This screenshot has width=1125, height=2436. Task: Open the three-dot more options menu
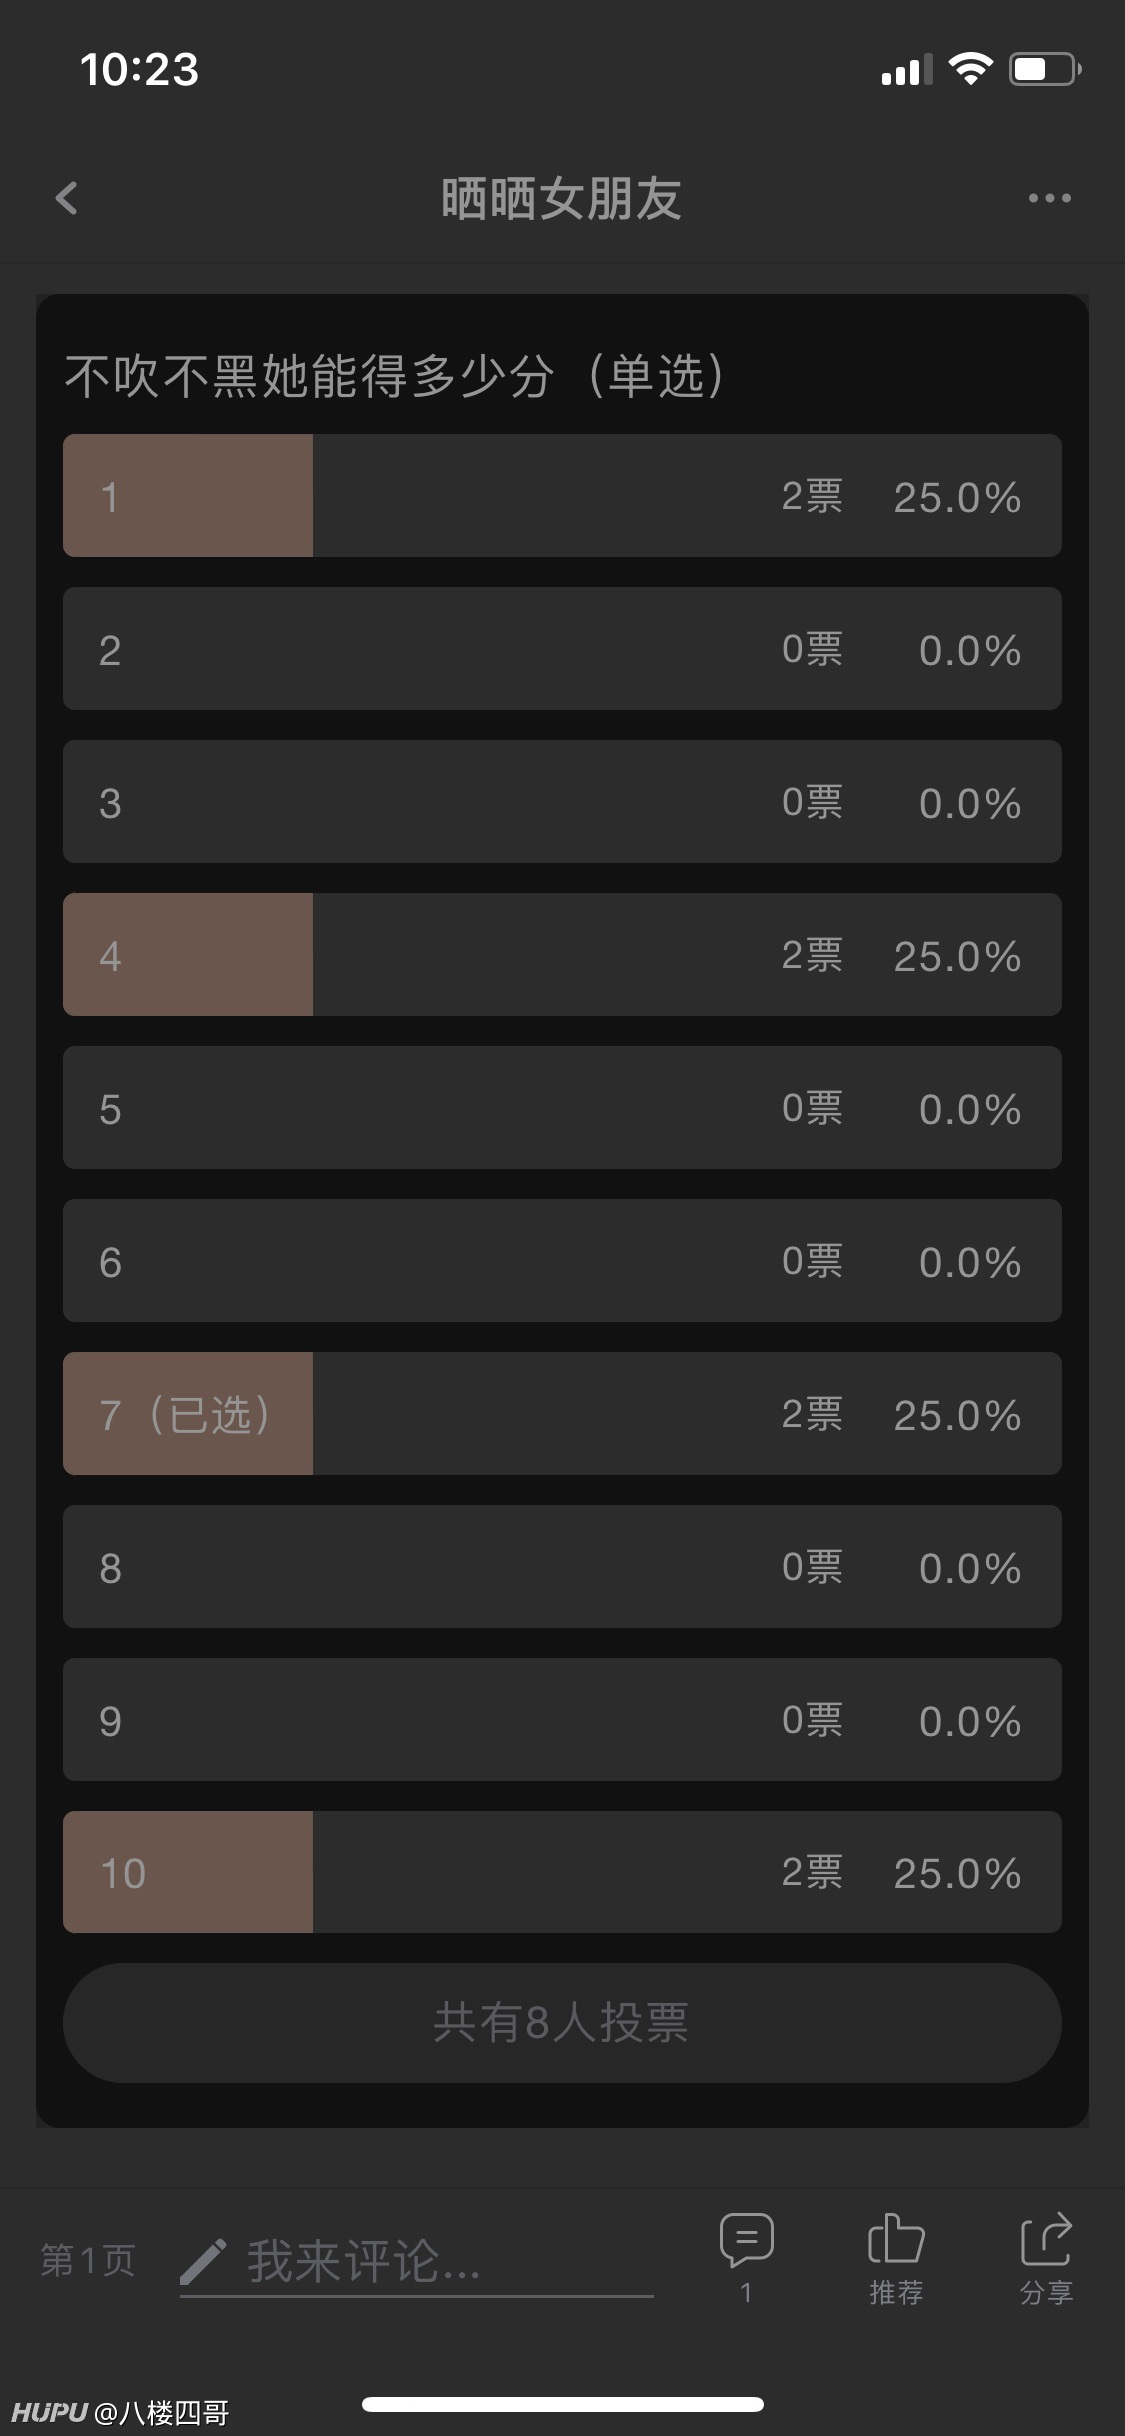(x=1049, y=198)
